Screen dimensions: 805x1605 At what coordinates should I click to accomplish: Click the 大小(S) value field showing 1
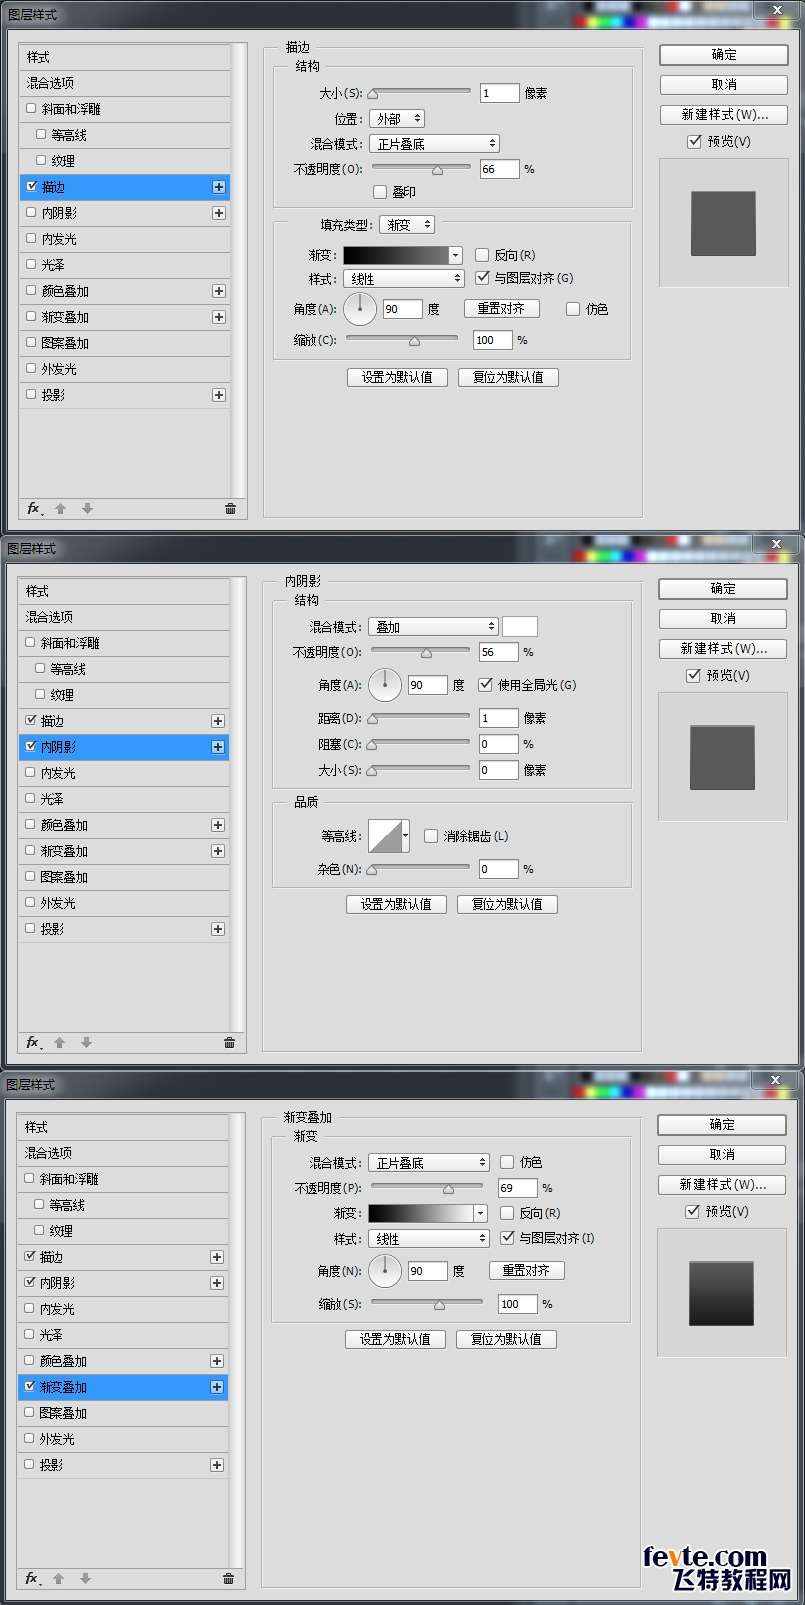pos(499,93)
